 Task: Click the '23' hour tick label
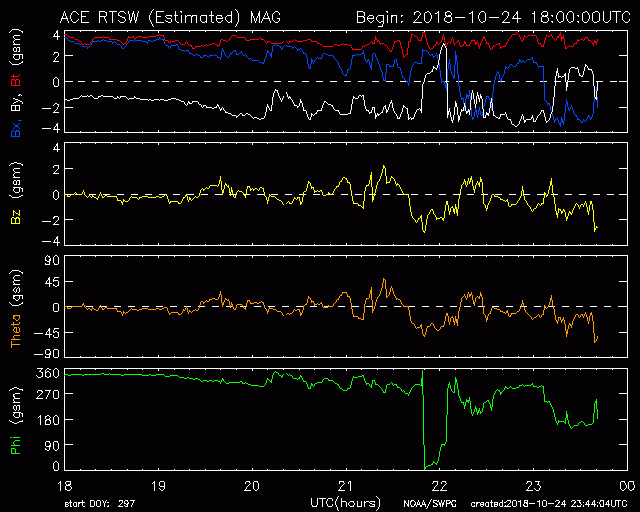533,486
